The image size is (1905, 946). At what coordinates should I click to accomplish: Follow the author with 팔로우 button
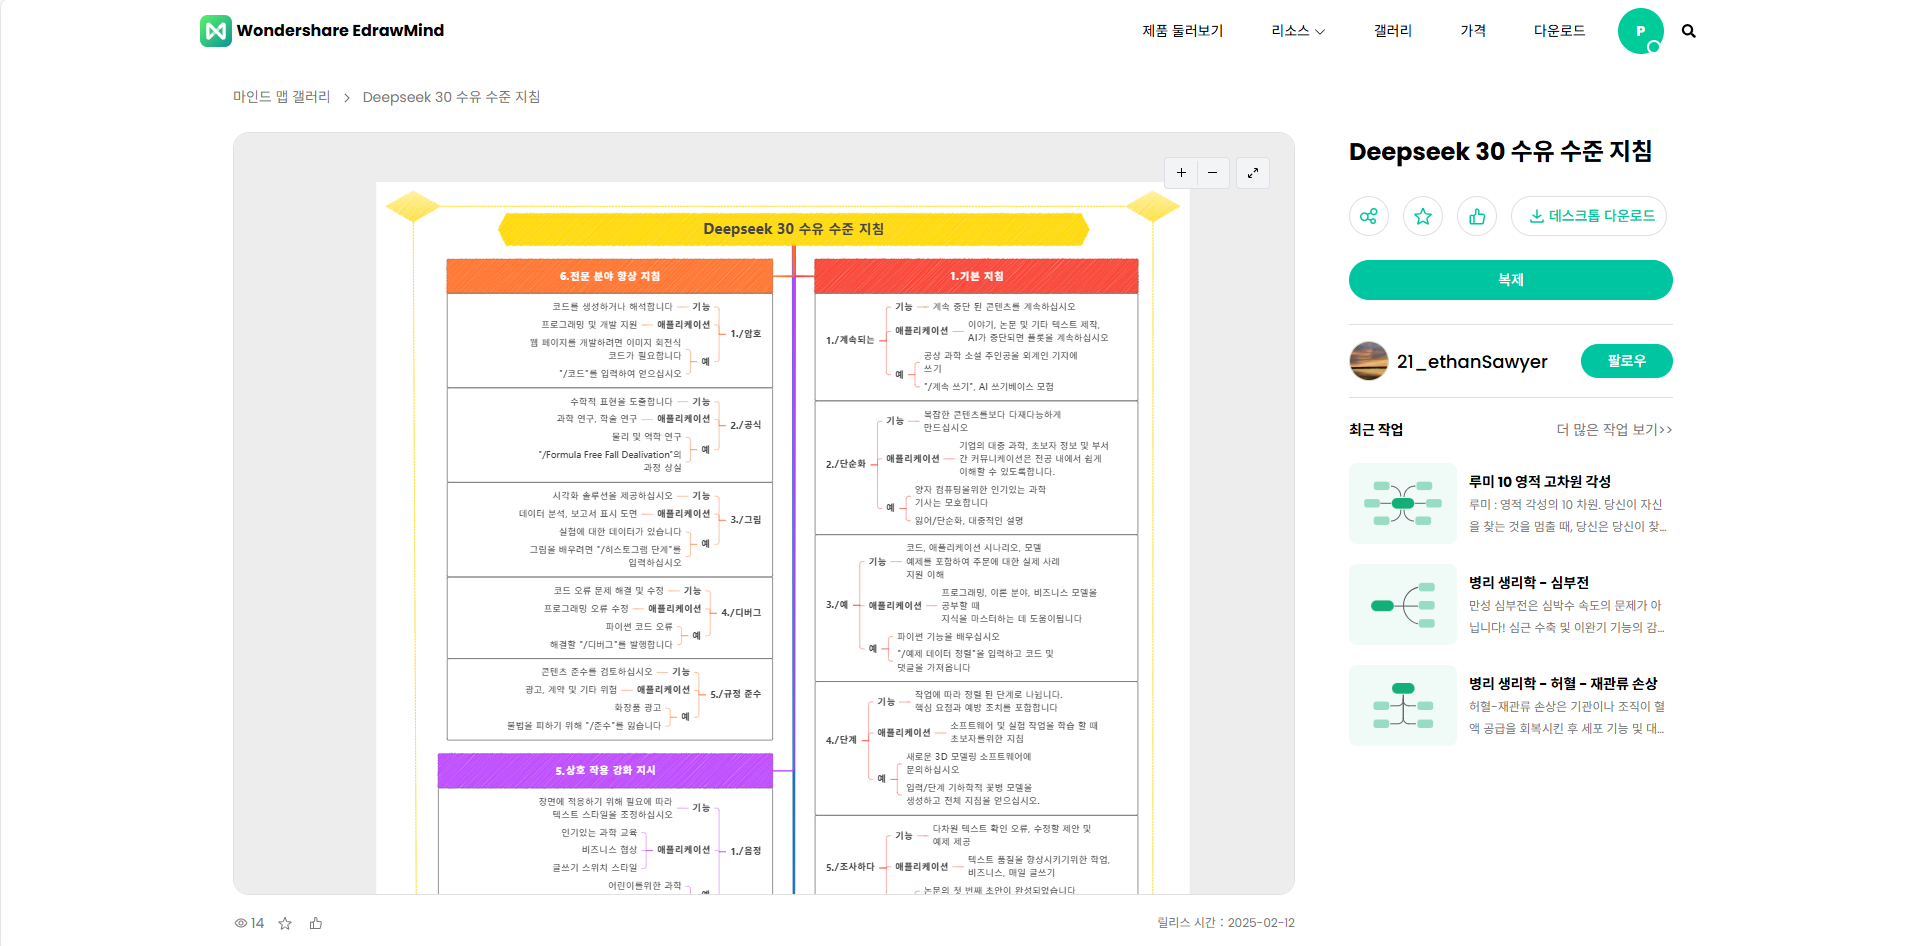[1626, 361]
